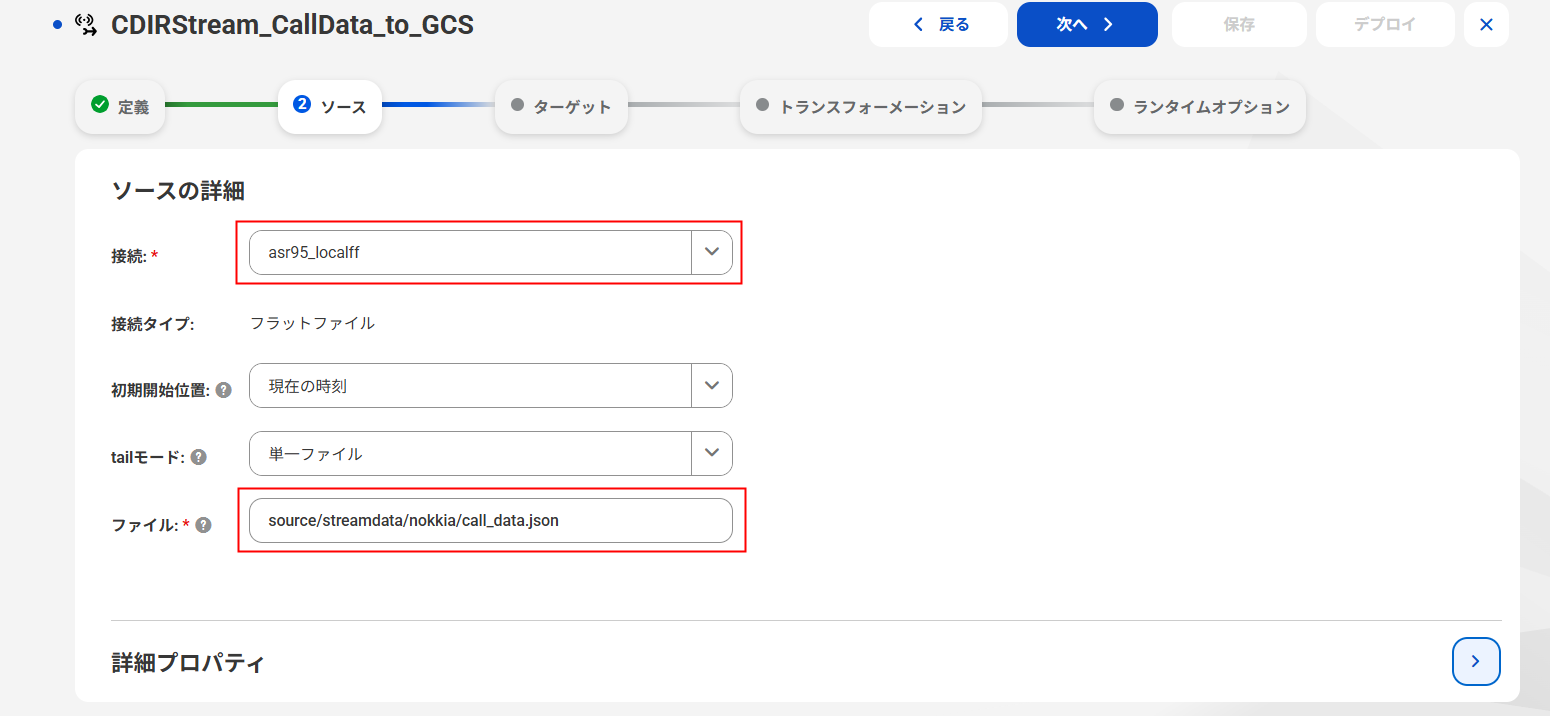Open help for 初期開始位置 field
This screenshot has width=1550, height=716.
pyautogui.click(x=224, y=390)
